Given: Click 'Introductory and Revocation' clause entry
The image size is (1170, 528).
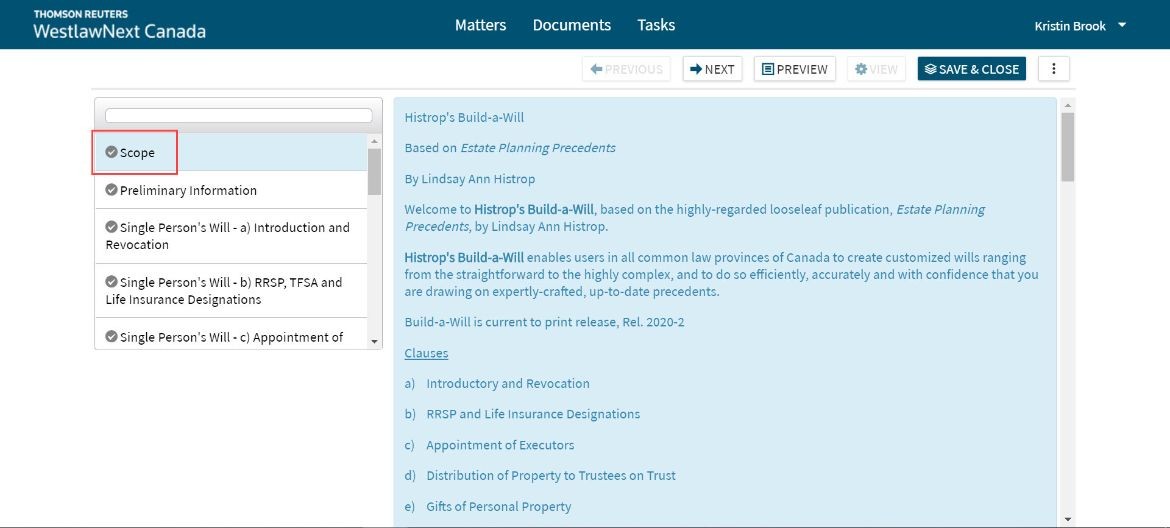Looking at the screenshot, I should pos(507,383).
